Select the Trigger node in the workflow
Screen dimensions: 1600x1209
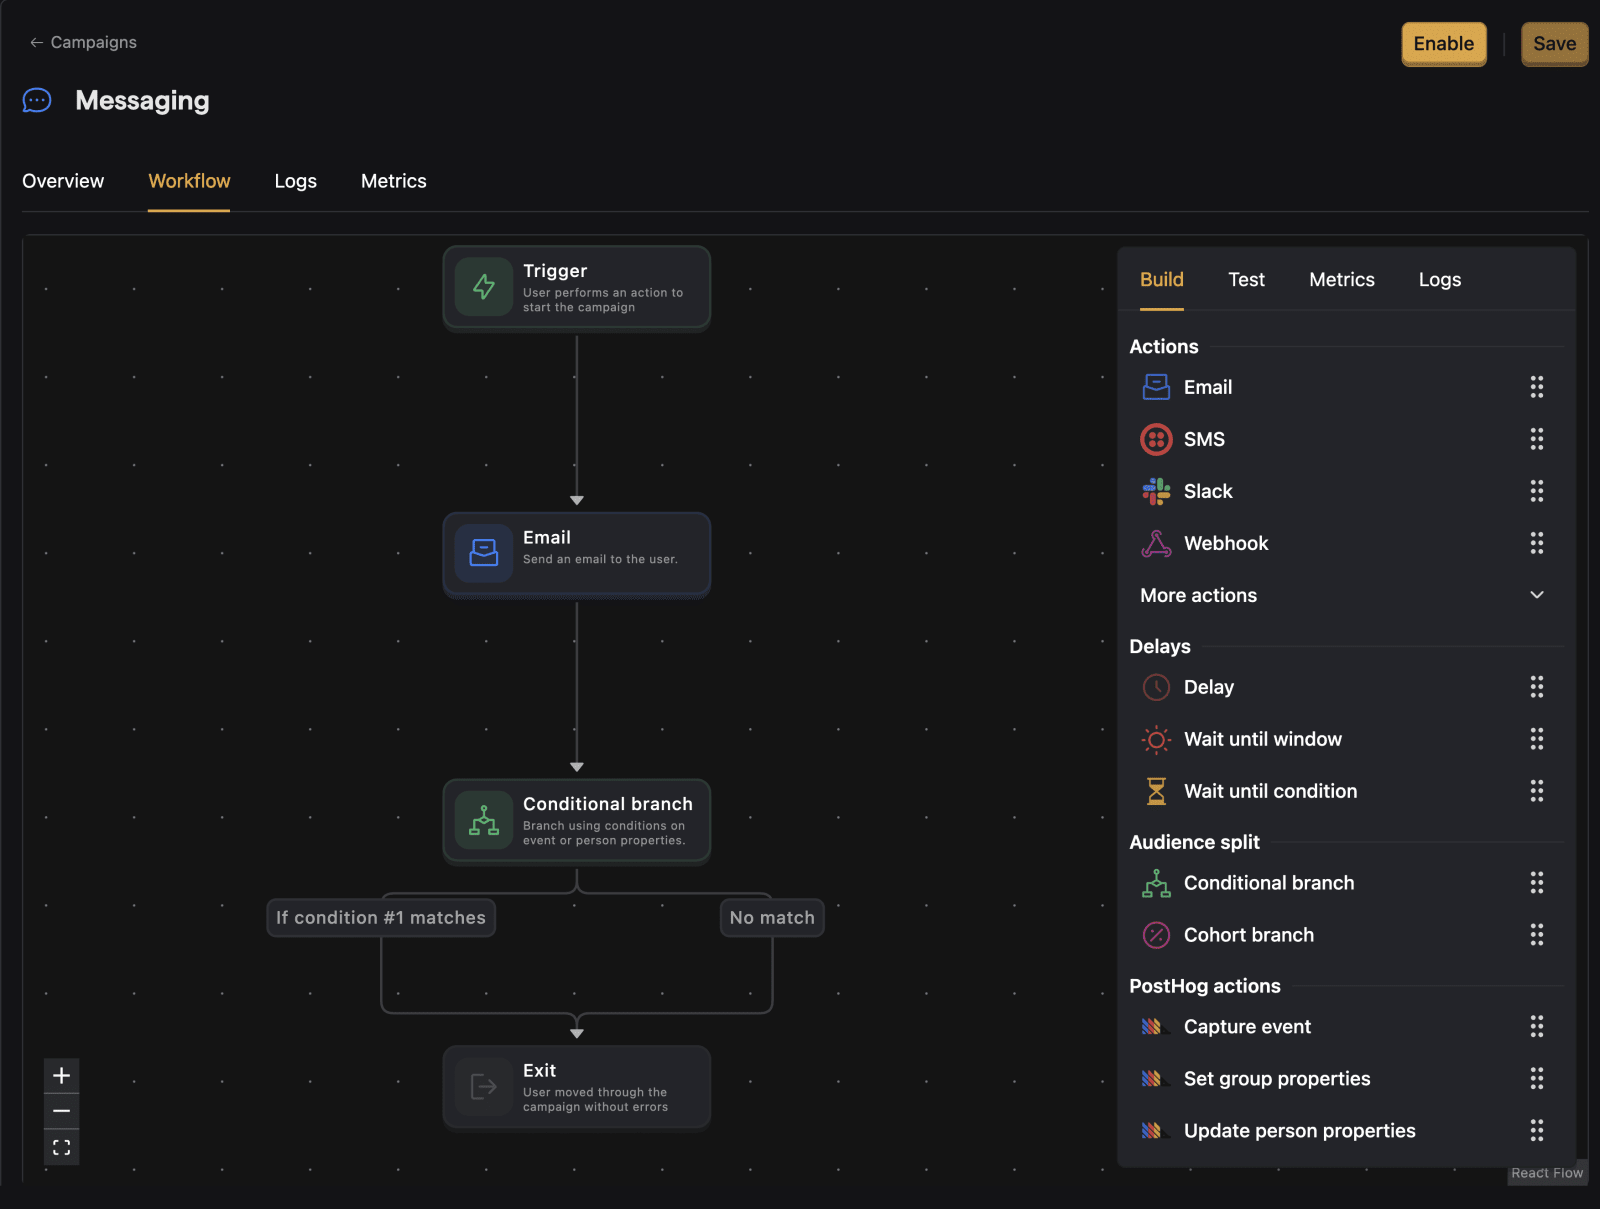point(577,288)
